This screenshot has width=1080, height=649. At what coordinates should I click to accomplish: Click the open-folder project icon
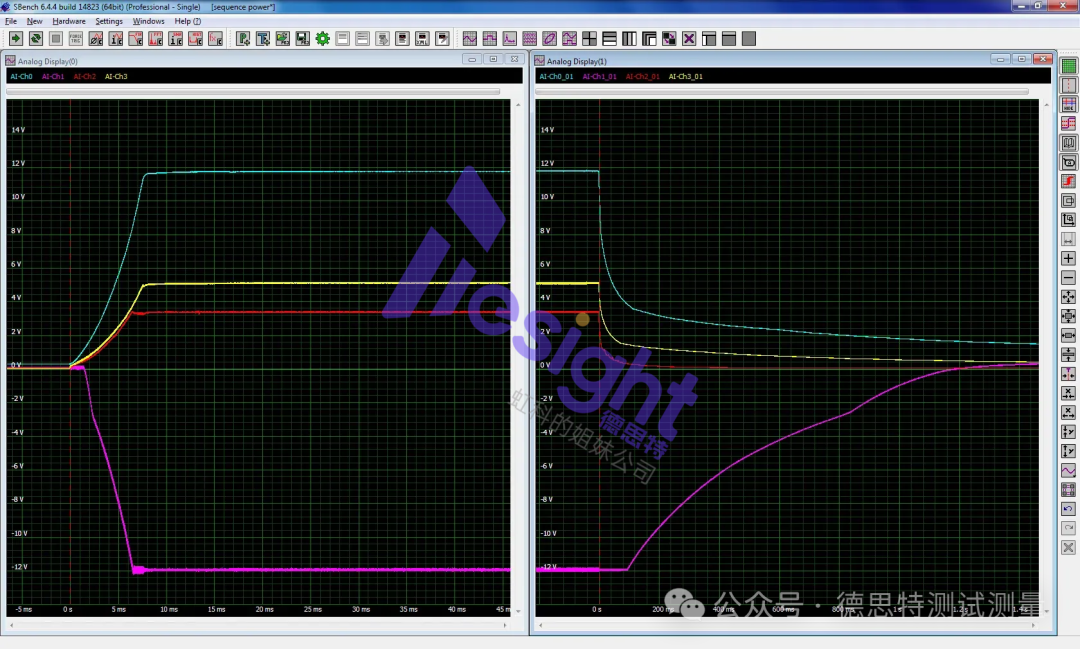pos(283,39)
